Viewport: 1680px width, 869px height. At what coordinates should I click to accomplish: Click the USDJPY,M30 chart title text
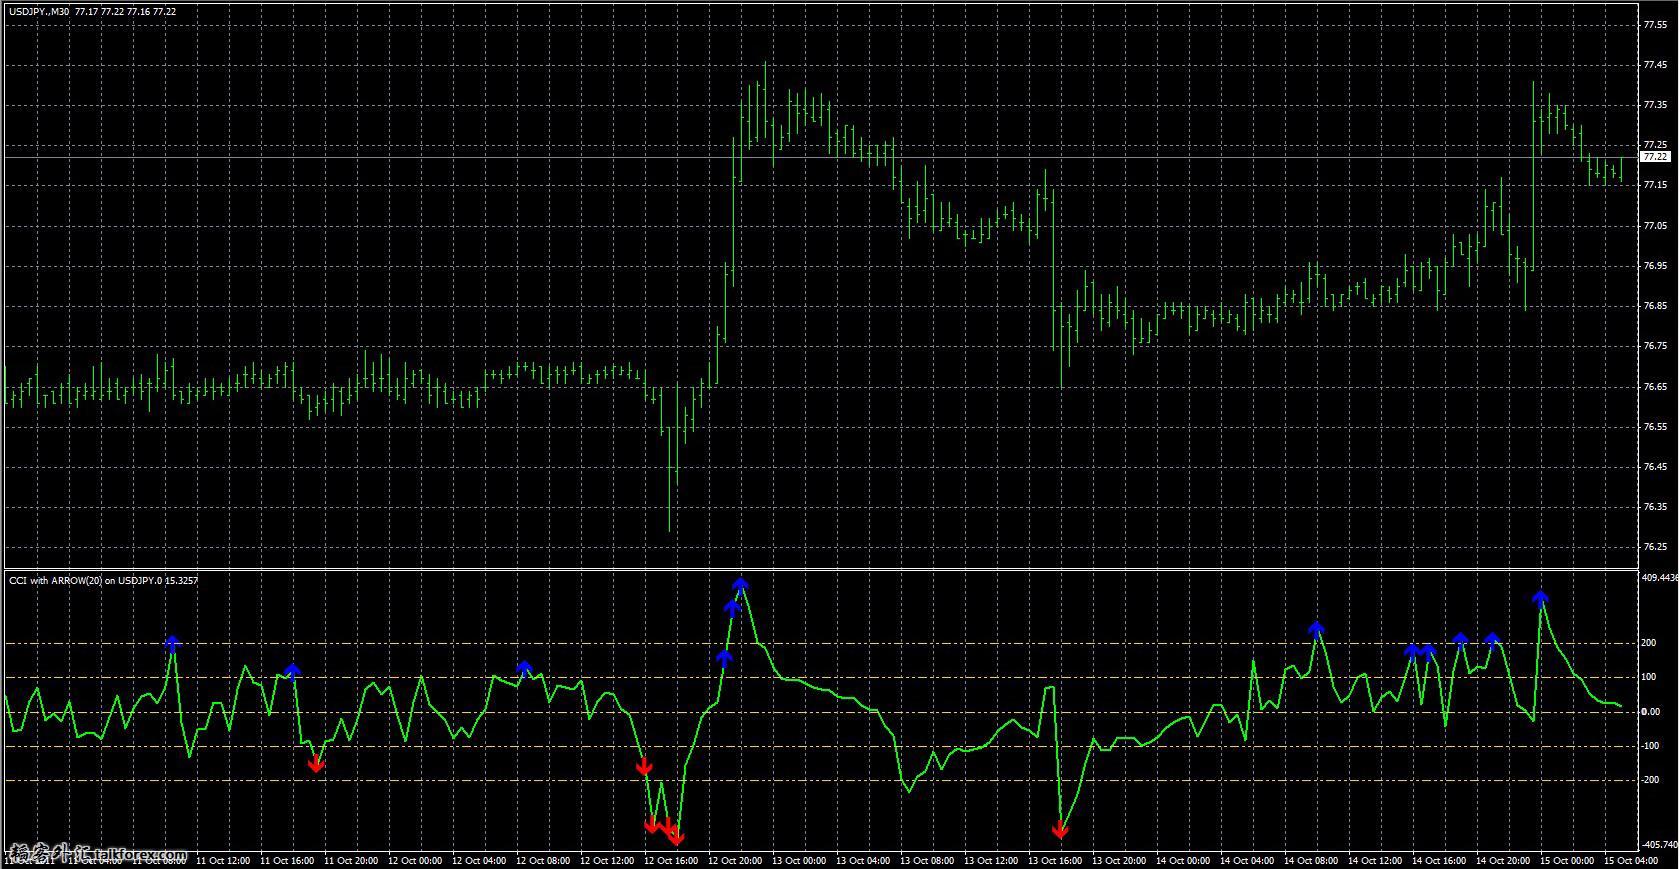(40, 12)
